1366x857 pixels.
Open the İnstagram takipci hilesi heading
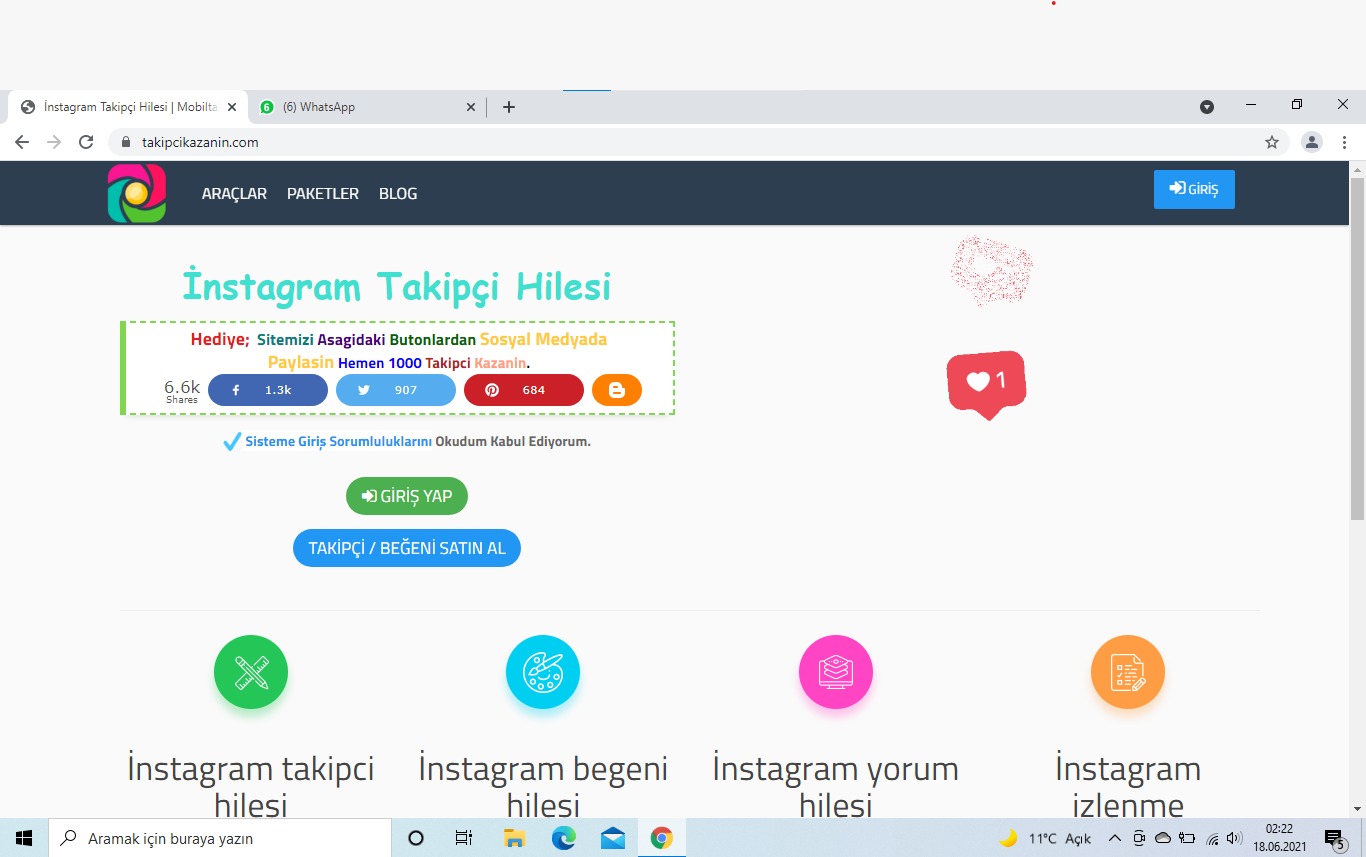point(251,787)
